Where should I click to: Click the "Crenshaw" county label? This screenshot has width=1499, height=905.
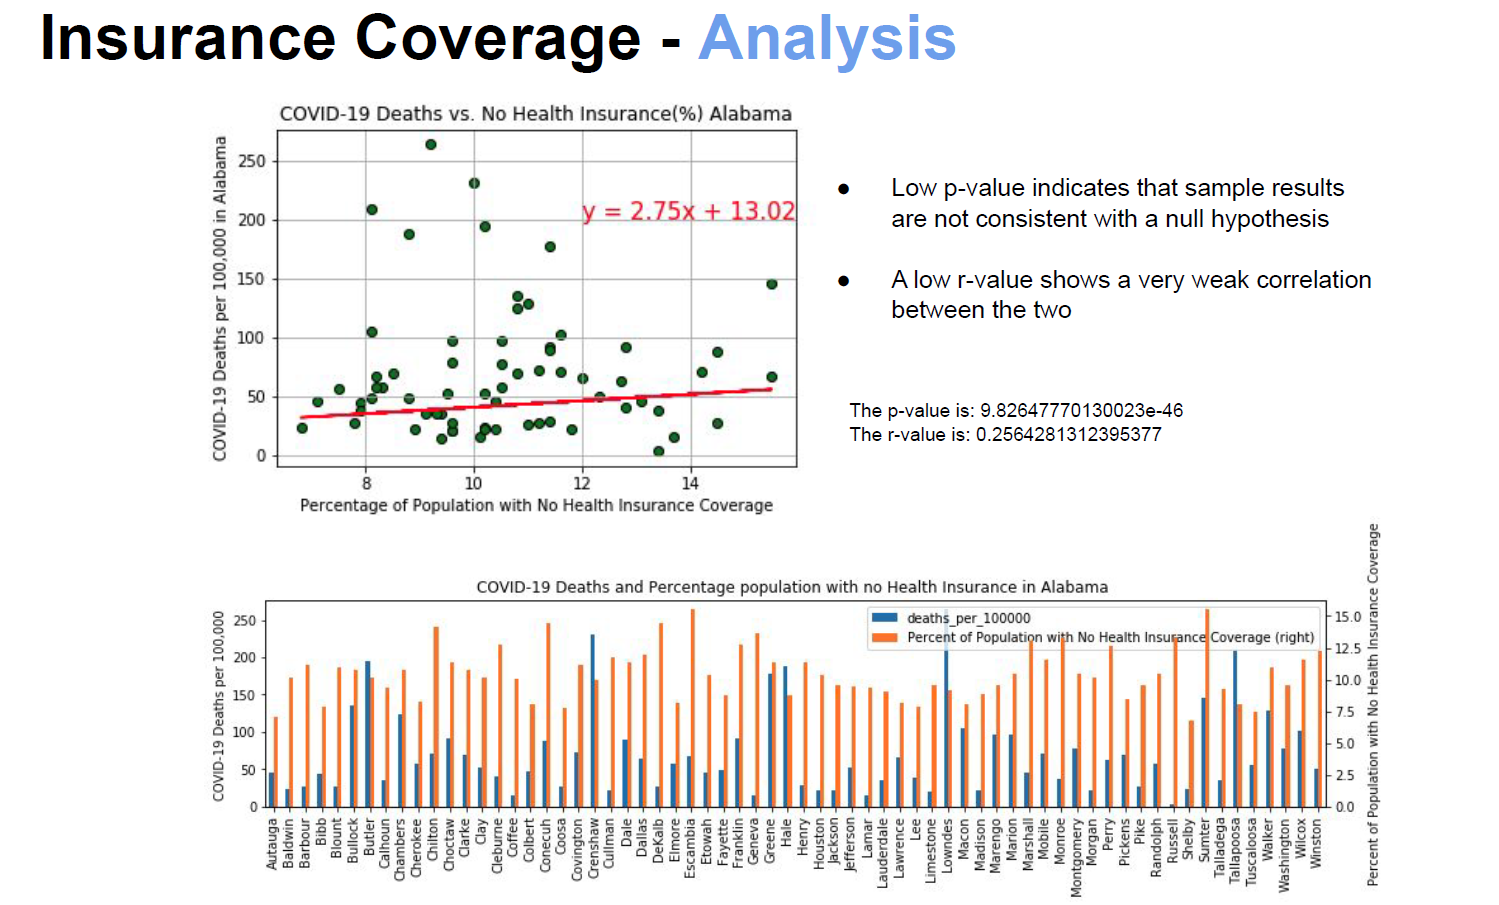(x=593, y=849)
